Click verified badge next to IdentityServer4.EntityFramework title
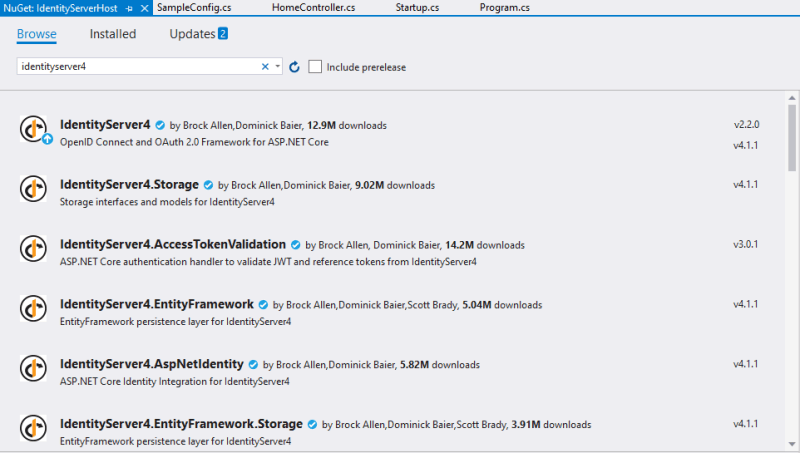Image resolution: width=800 pixels, height=453 pixels. (263, 305)
